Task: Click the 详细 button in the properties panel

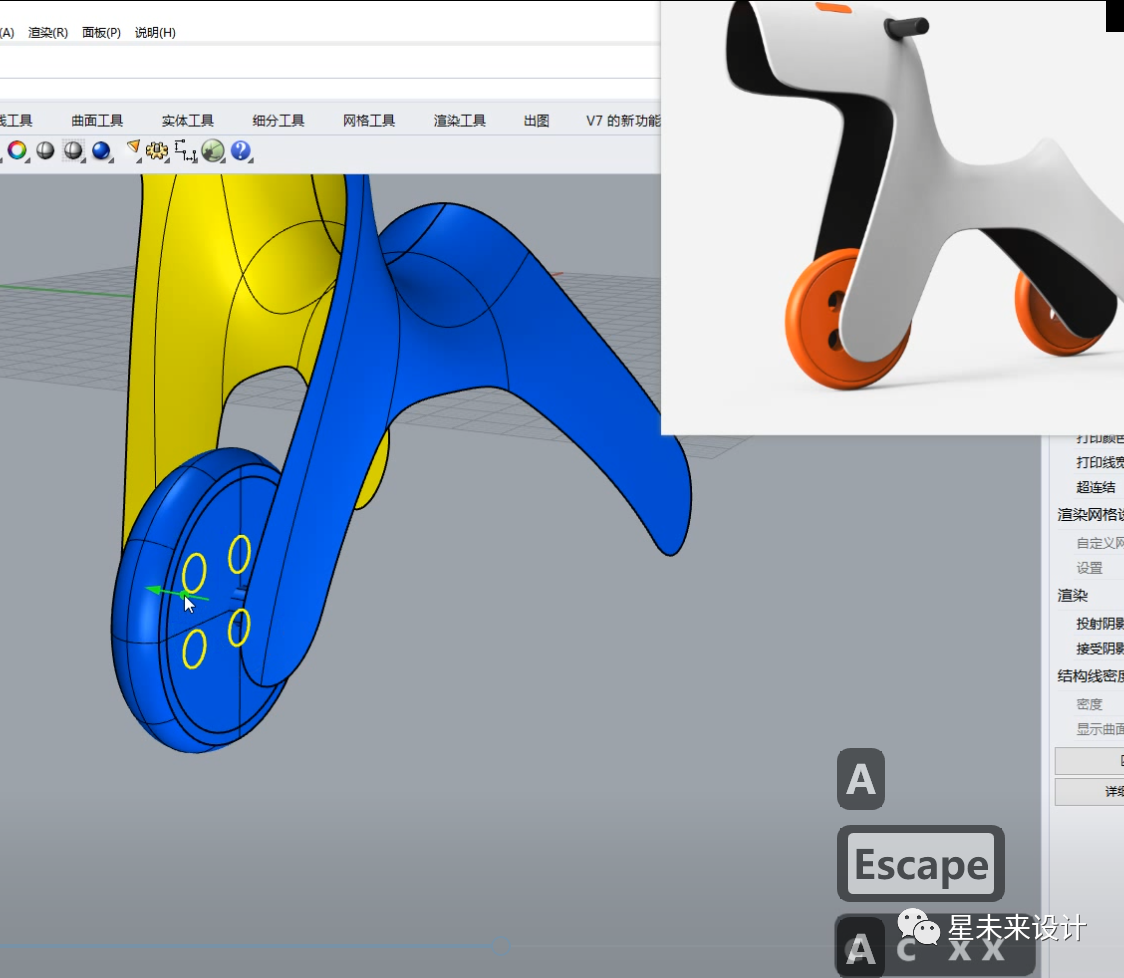Action: [x=1090, y=792]
